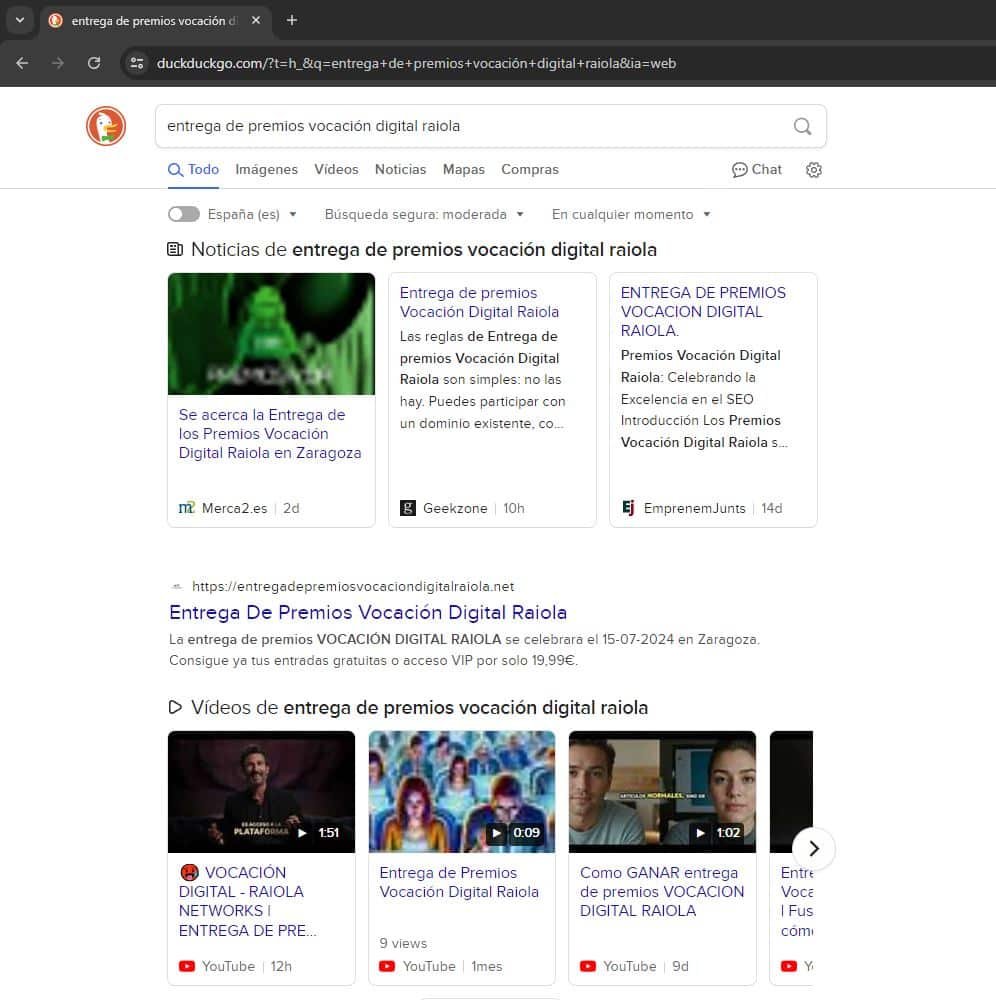Click the Merca2.es source icon

coord(186,508)
